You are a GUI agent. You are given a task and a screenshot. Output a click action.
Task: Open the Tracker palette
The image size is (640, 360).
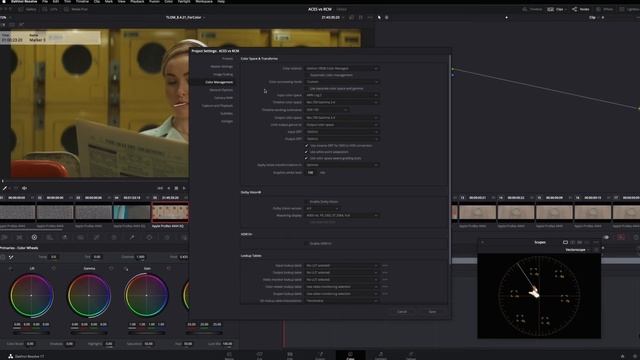[x=167, y=237]
